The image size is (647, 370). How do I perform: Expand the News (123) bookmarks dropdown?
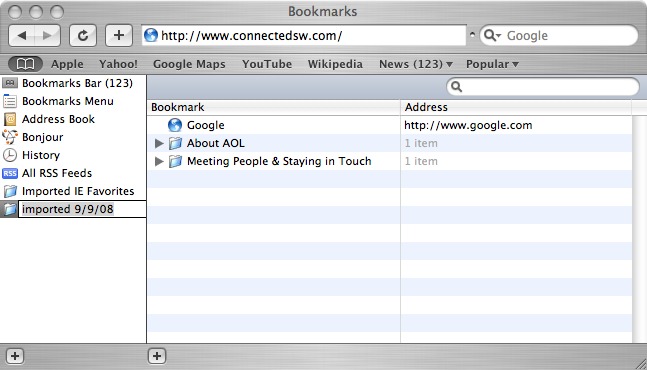point(416,64)
